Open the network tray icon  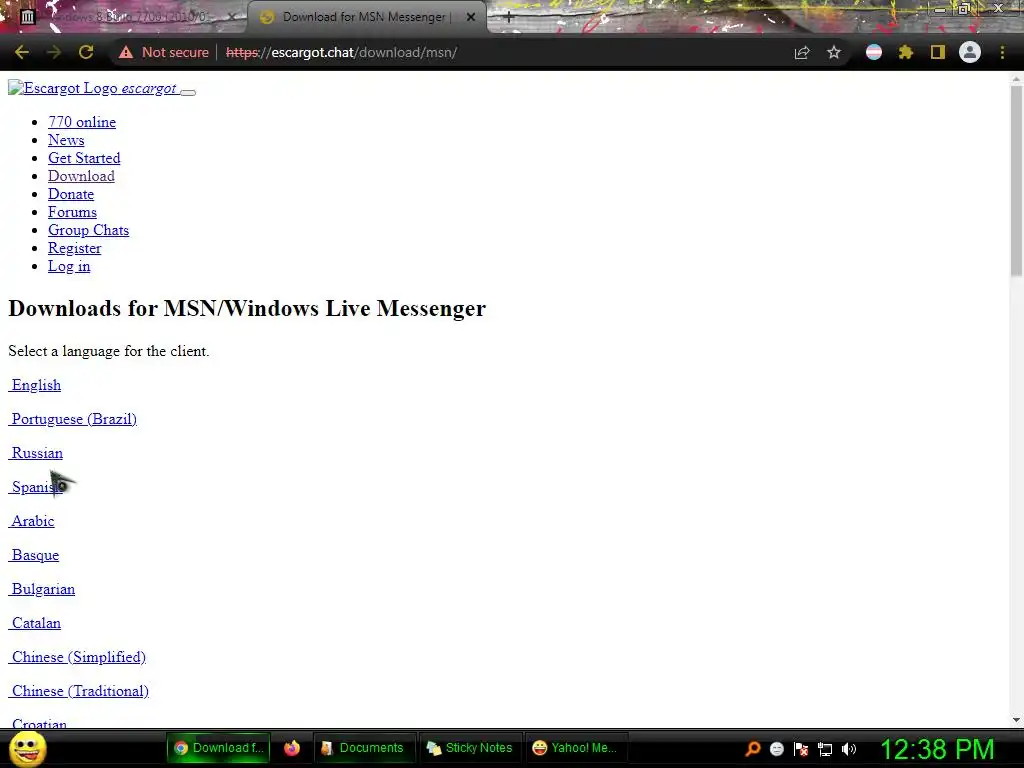coord(825,749)
